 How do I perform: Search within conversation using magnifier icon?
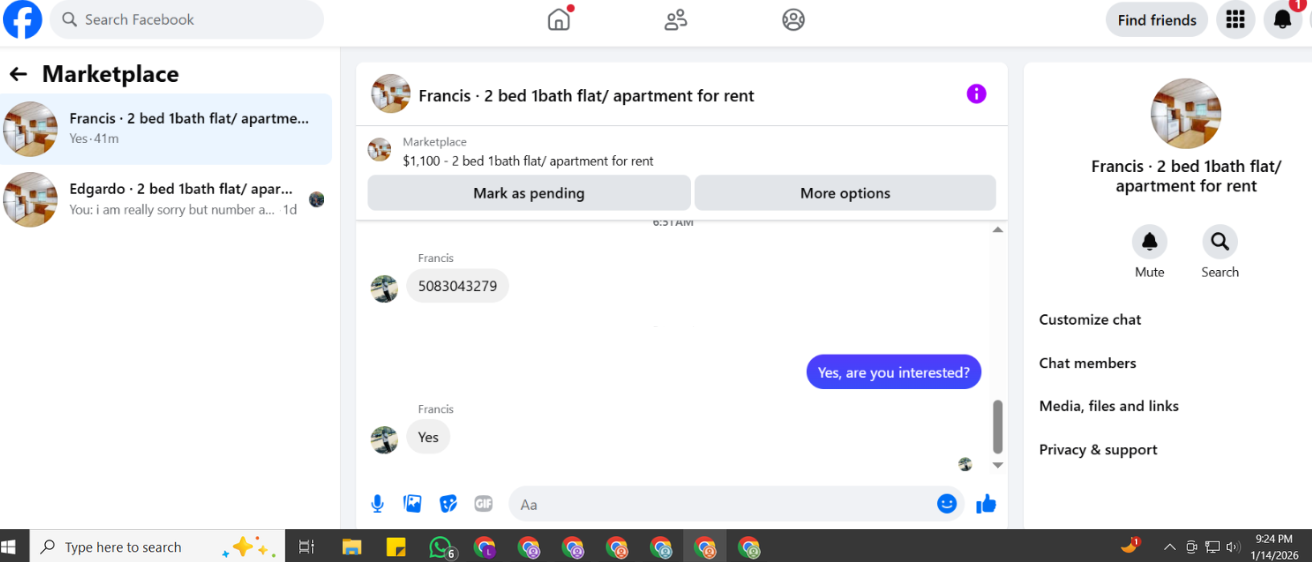[x=1219, y=241]
